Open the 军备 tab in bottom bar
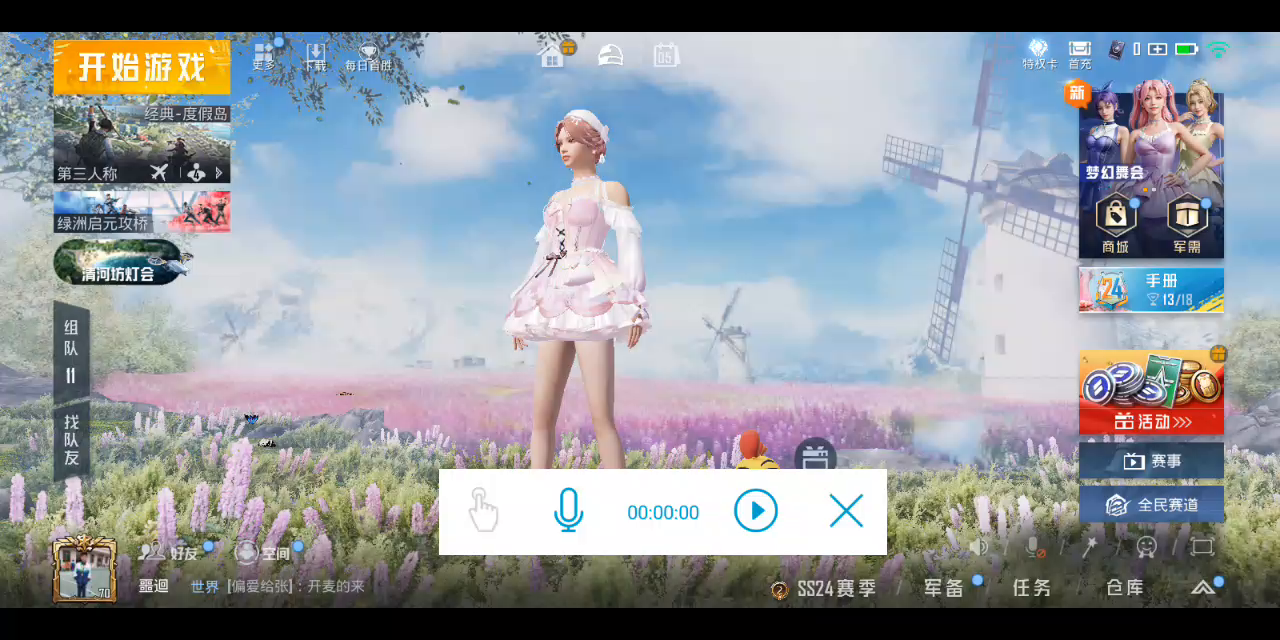The width and height of the screenshot is (1280, 640). point(943,588)
